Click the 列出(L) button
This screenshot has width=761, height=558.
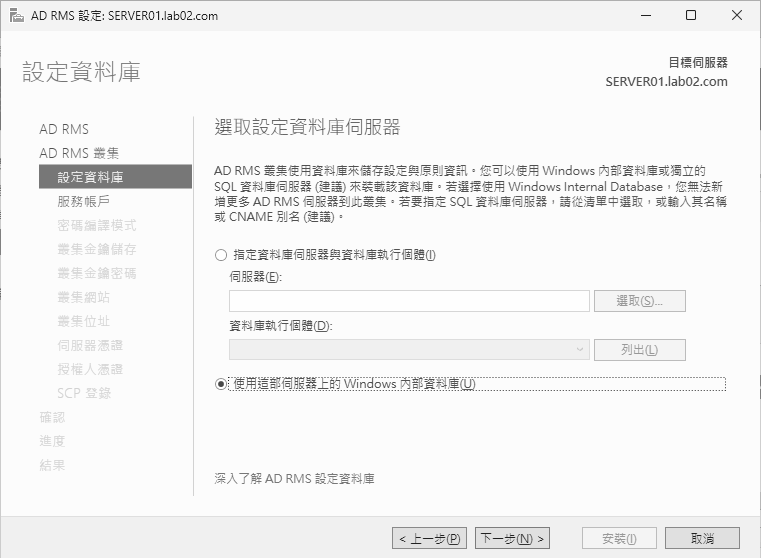640,349
